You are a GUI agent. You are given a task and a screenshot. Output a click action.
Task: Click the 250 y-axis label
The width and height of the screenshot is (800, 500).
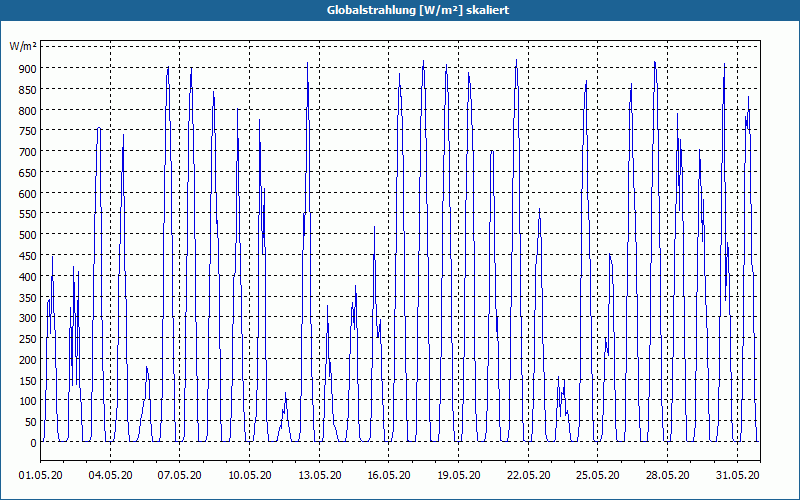click(x=28, y=339)
